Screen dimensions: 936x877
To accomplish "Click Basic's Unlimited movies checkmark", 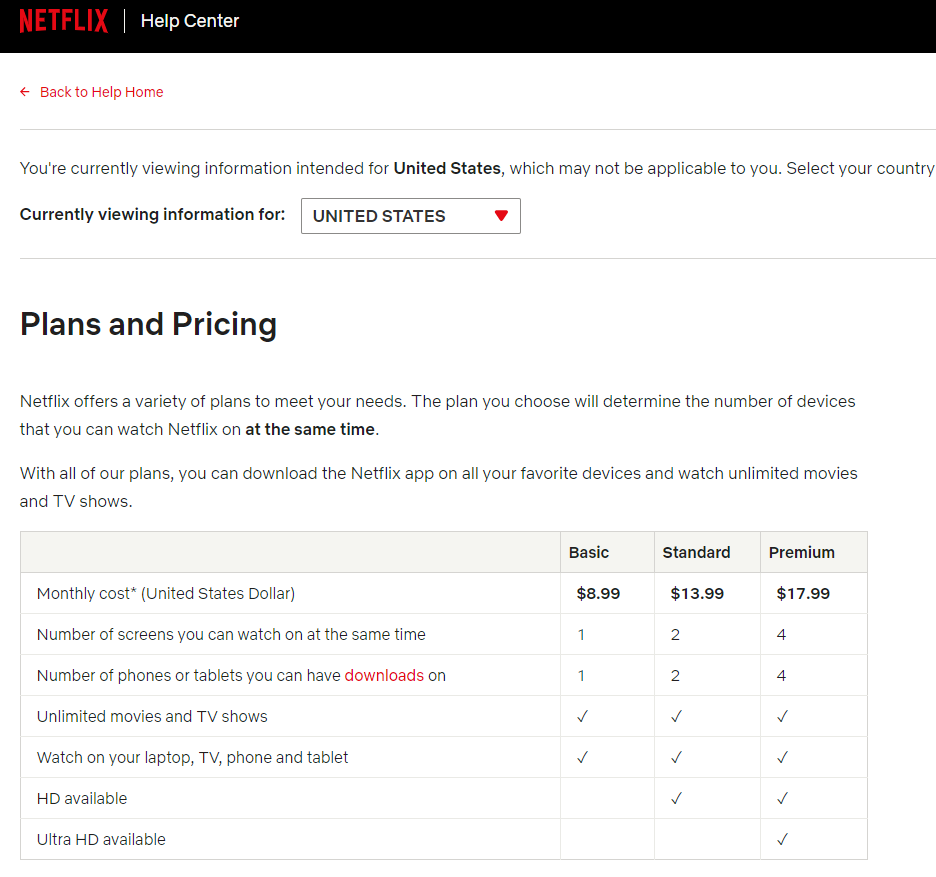I will tap(582, 716).
